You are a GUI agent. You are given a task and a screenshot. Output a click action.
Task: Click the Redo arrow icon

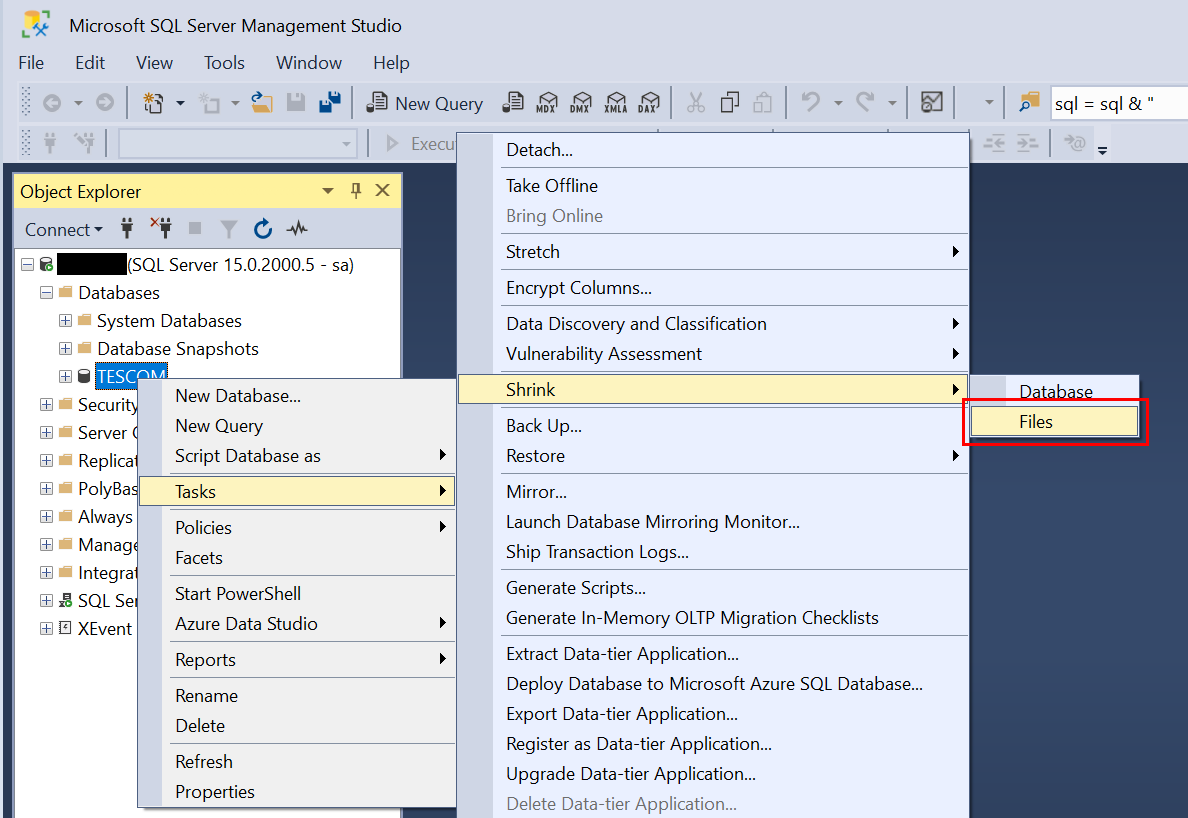click(x=865, y=102)
